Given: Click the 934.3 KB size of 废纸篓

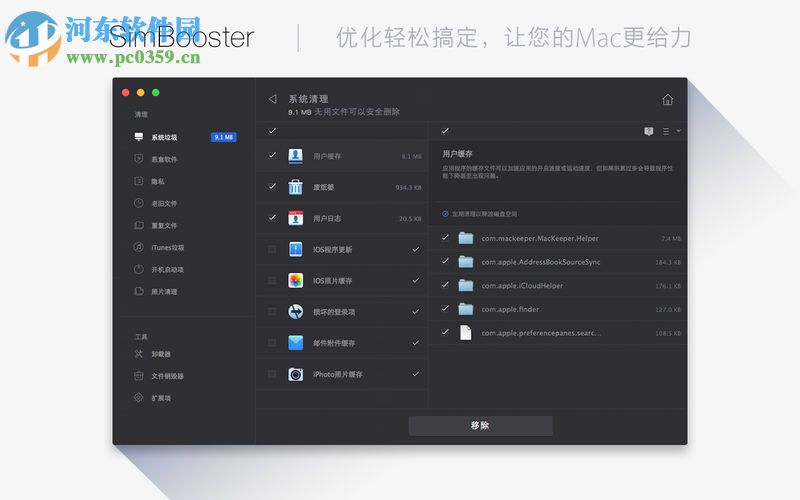Looking at the screenshot, I should (408, 188).
